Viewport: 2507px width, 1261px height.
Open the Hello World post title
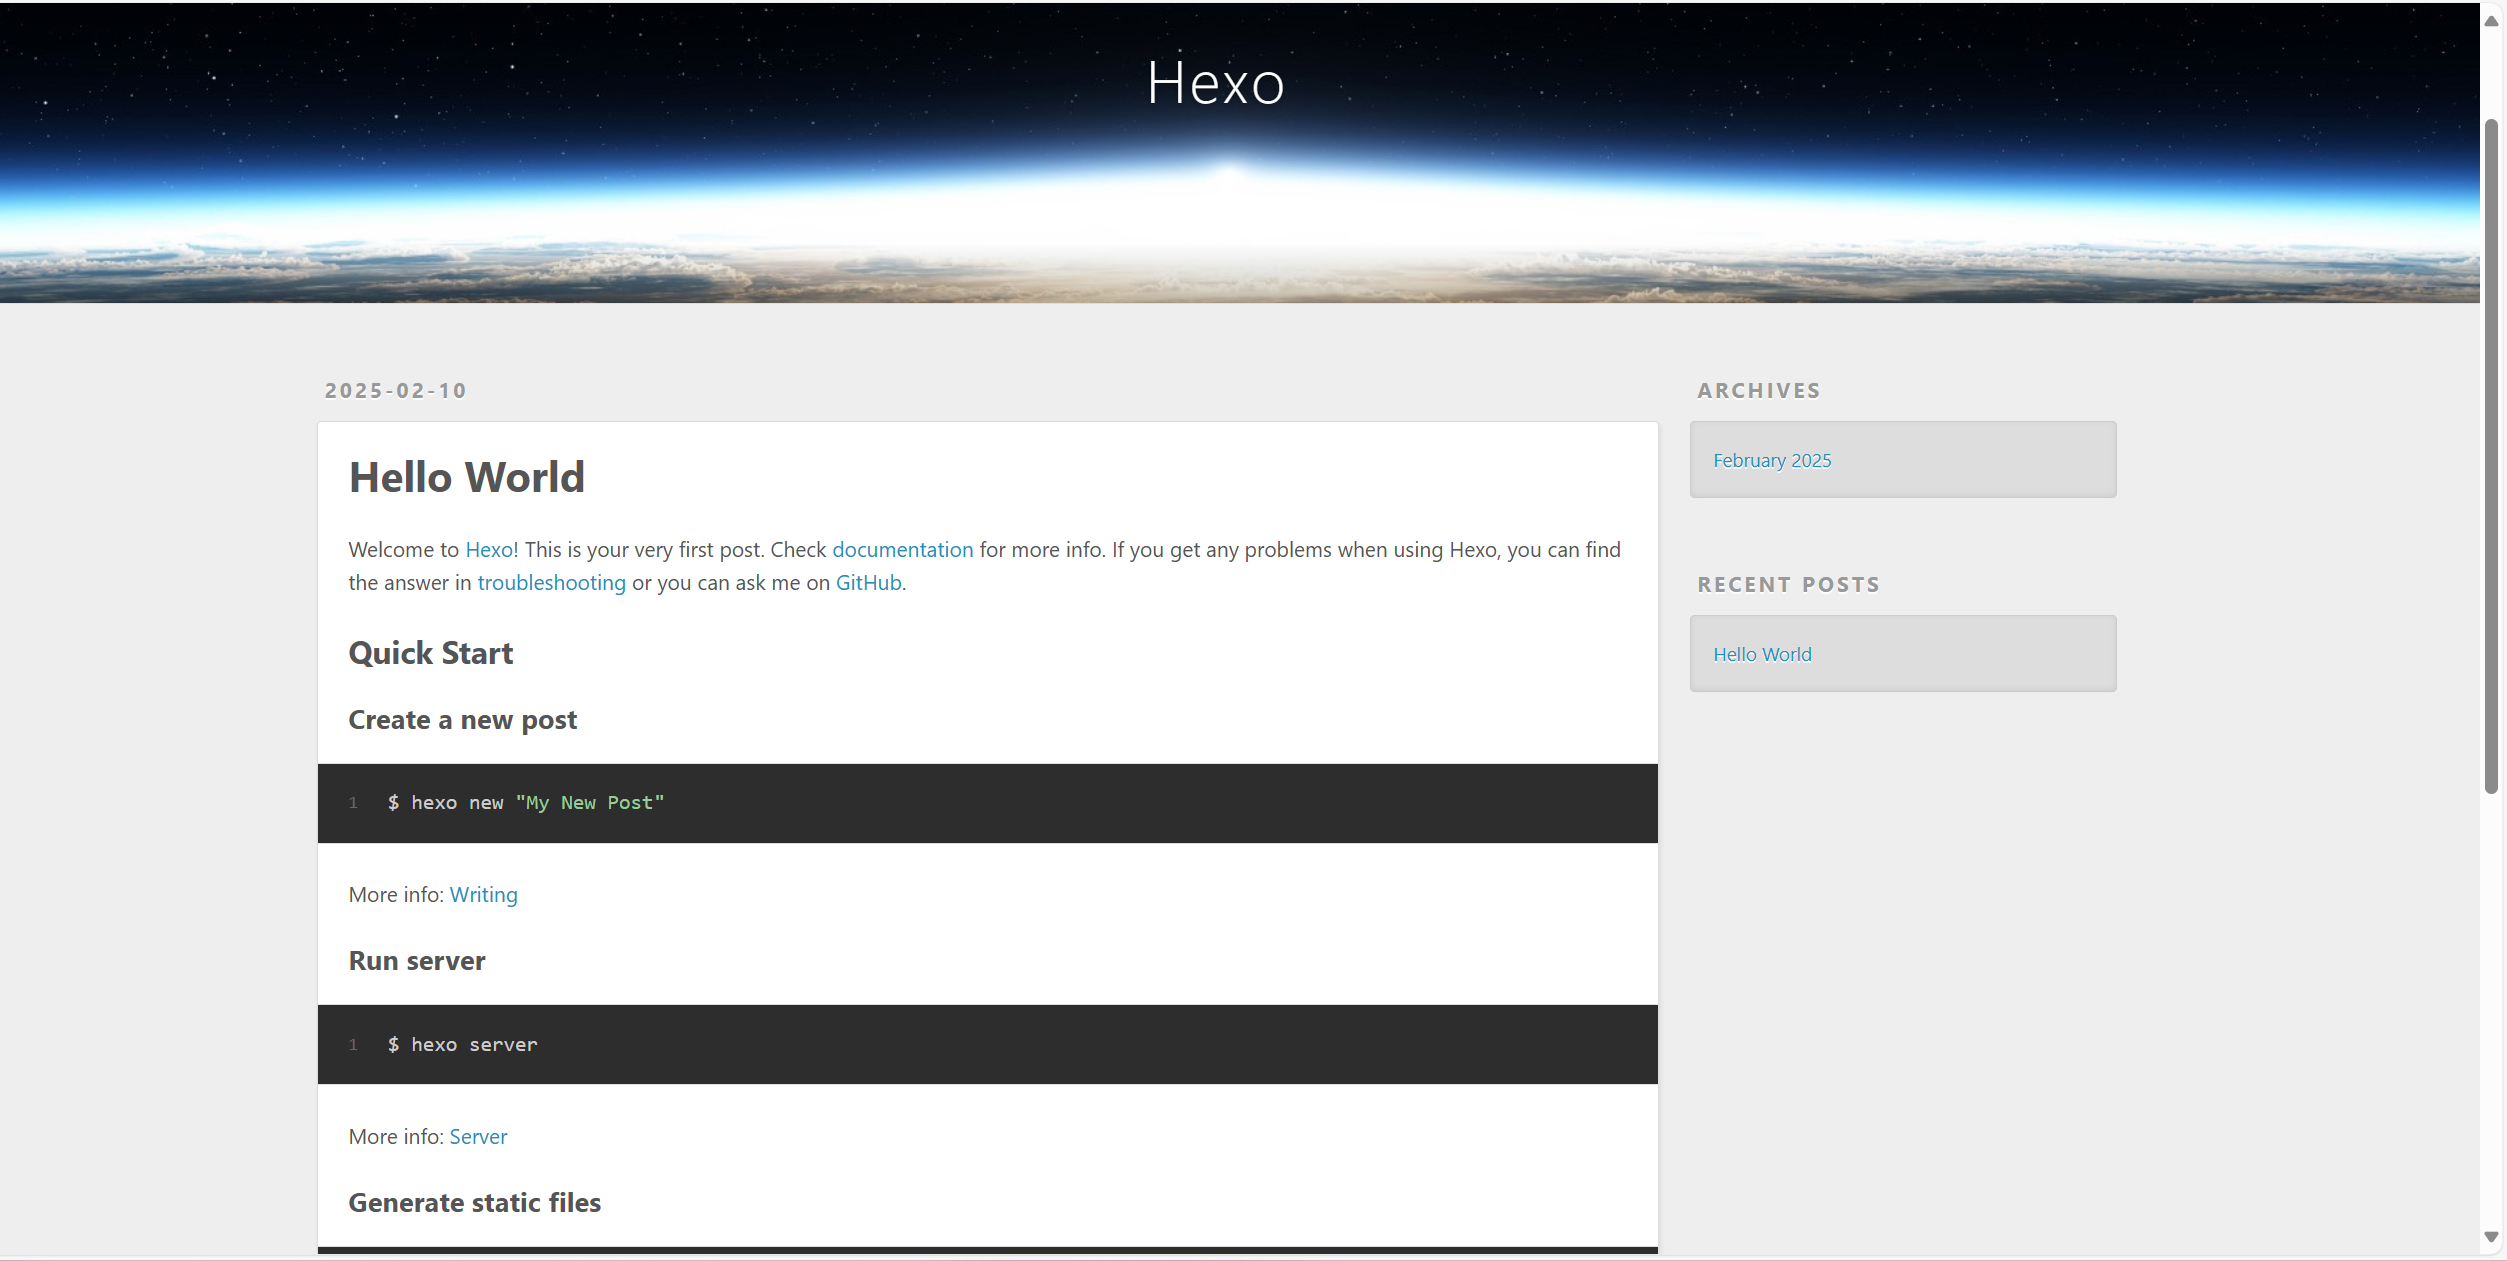coord(466,477)
